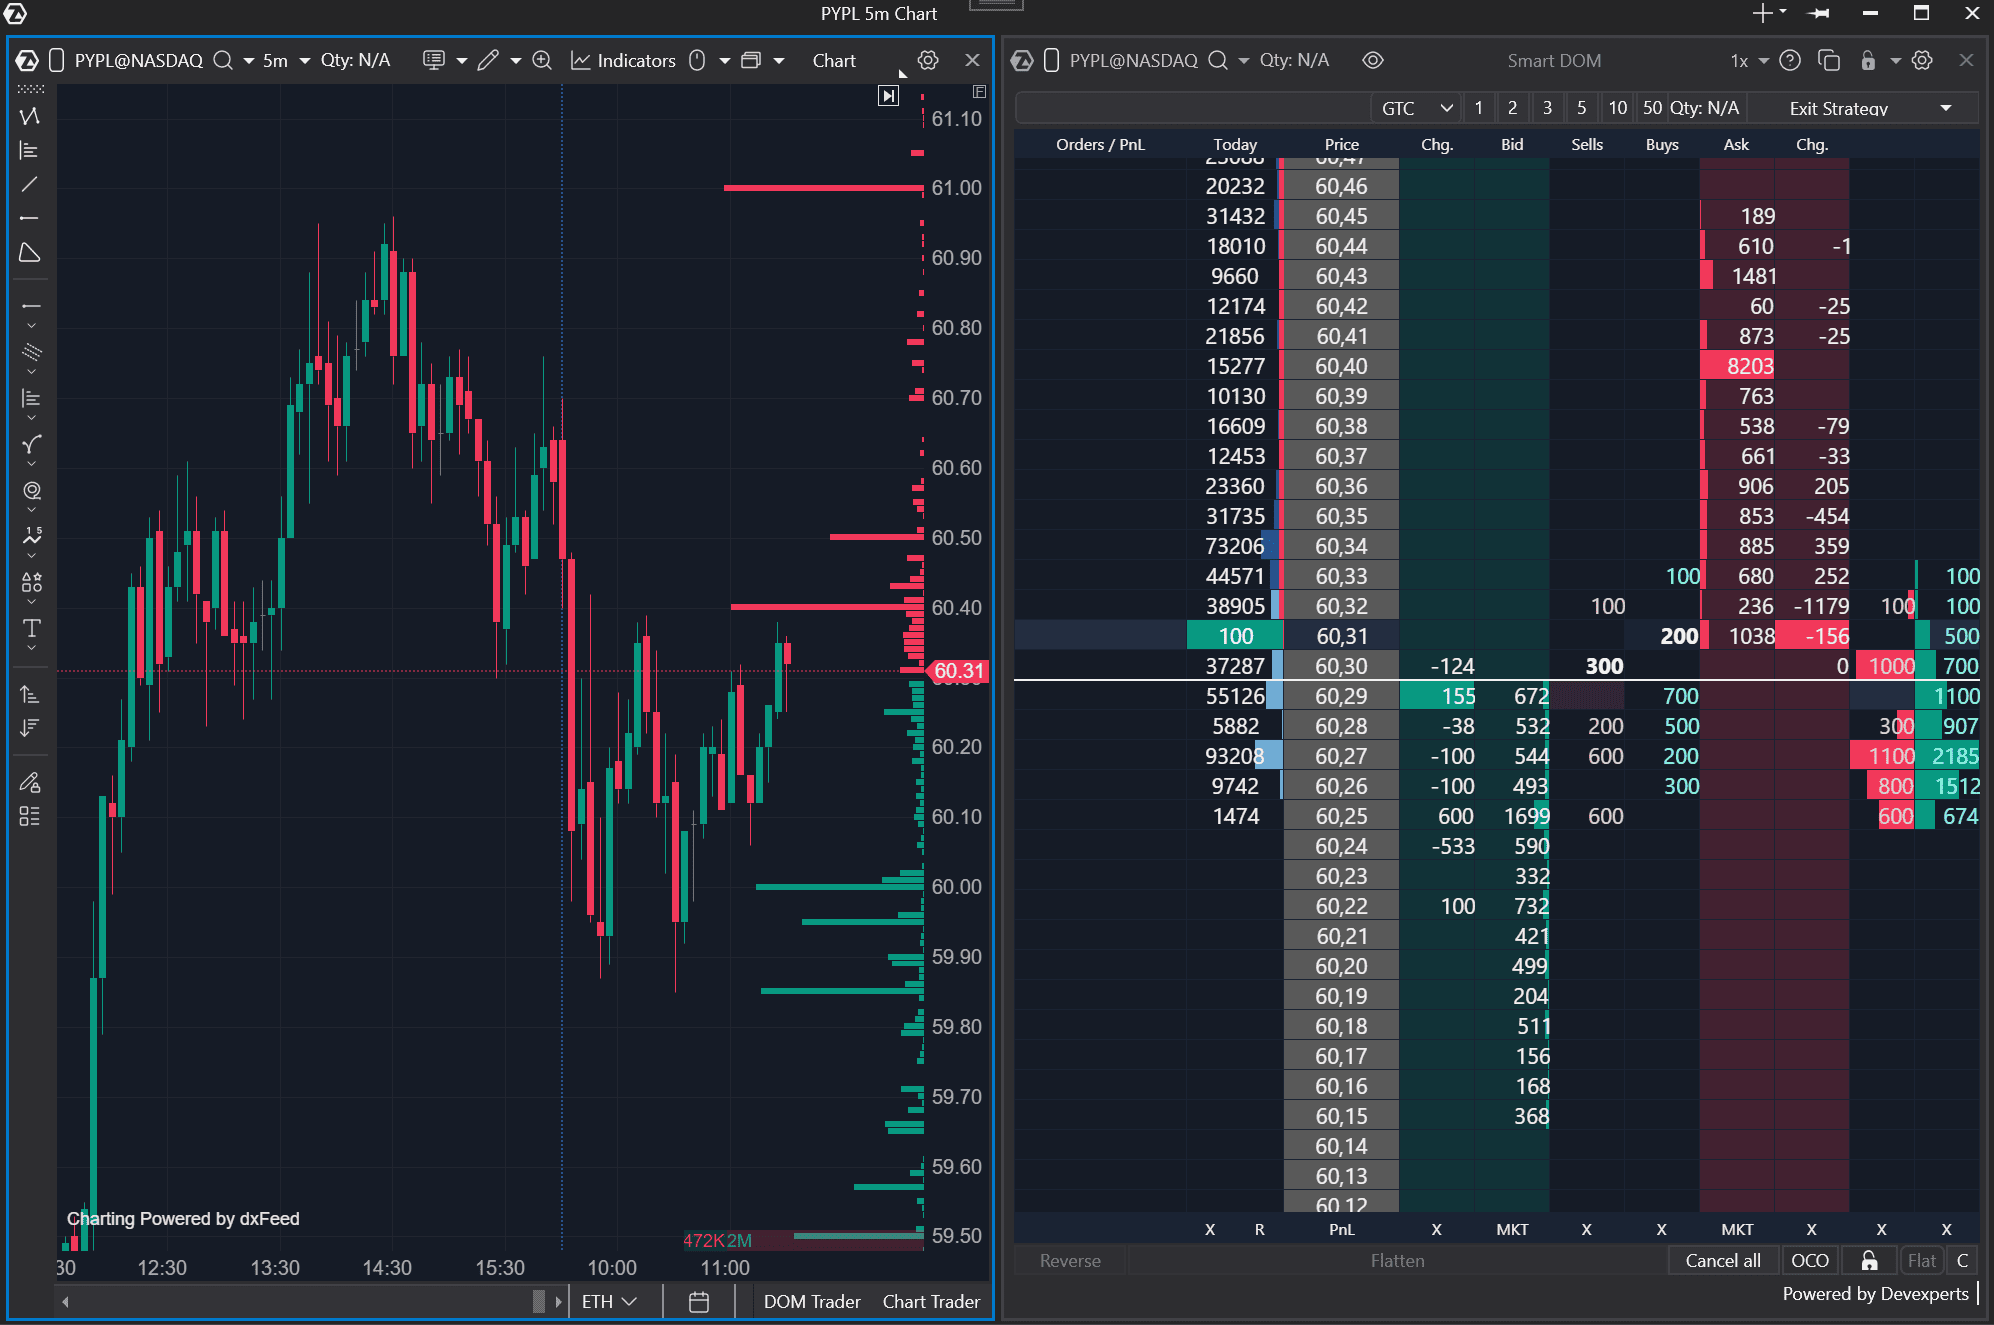
Task: Click the horizontal scrollbar below the chart
Action: [300, 1301]
